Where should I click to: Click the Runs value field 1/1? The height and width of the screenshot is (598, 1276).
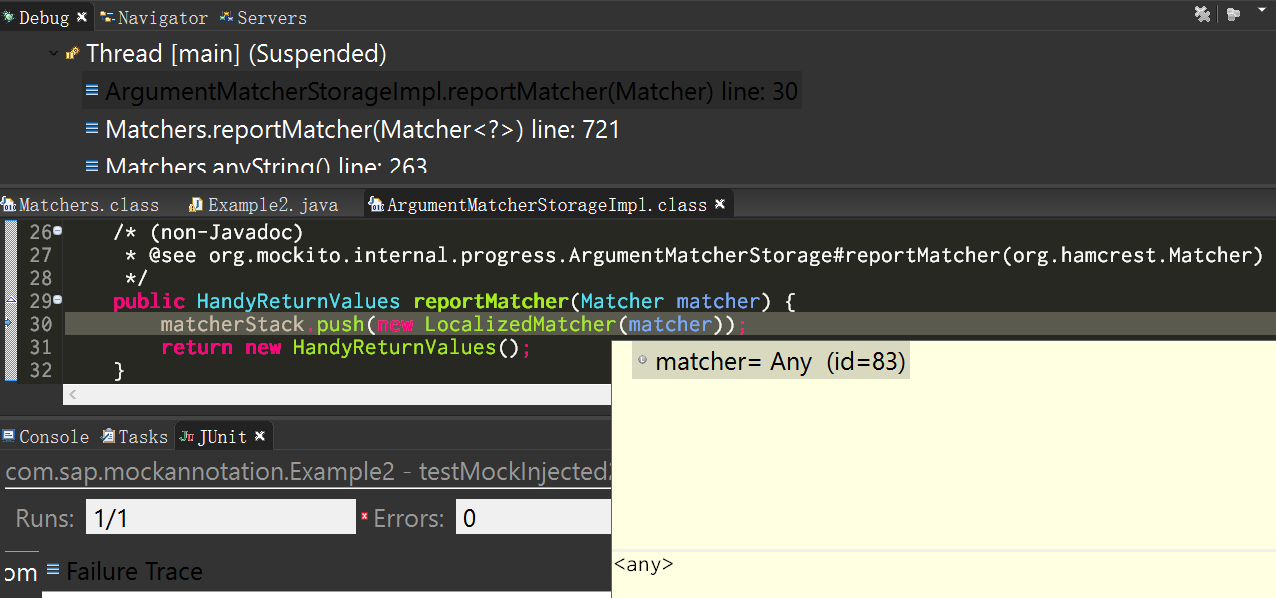click(220, 517)
